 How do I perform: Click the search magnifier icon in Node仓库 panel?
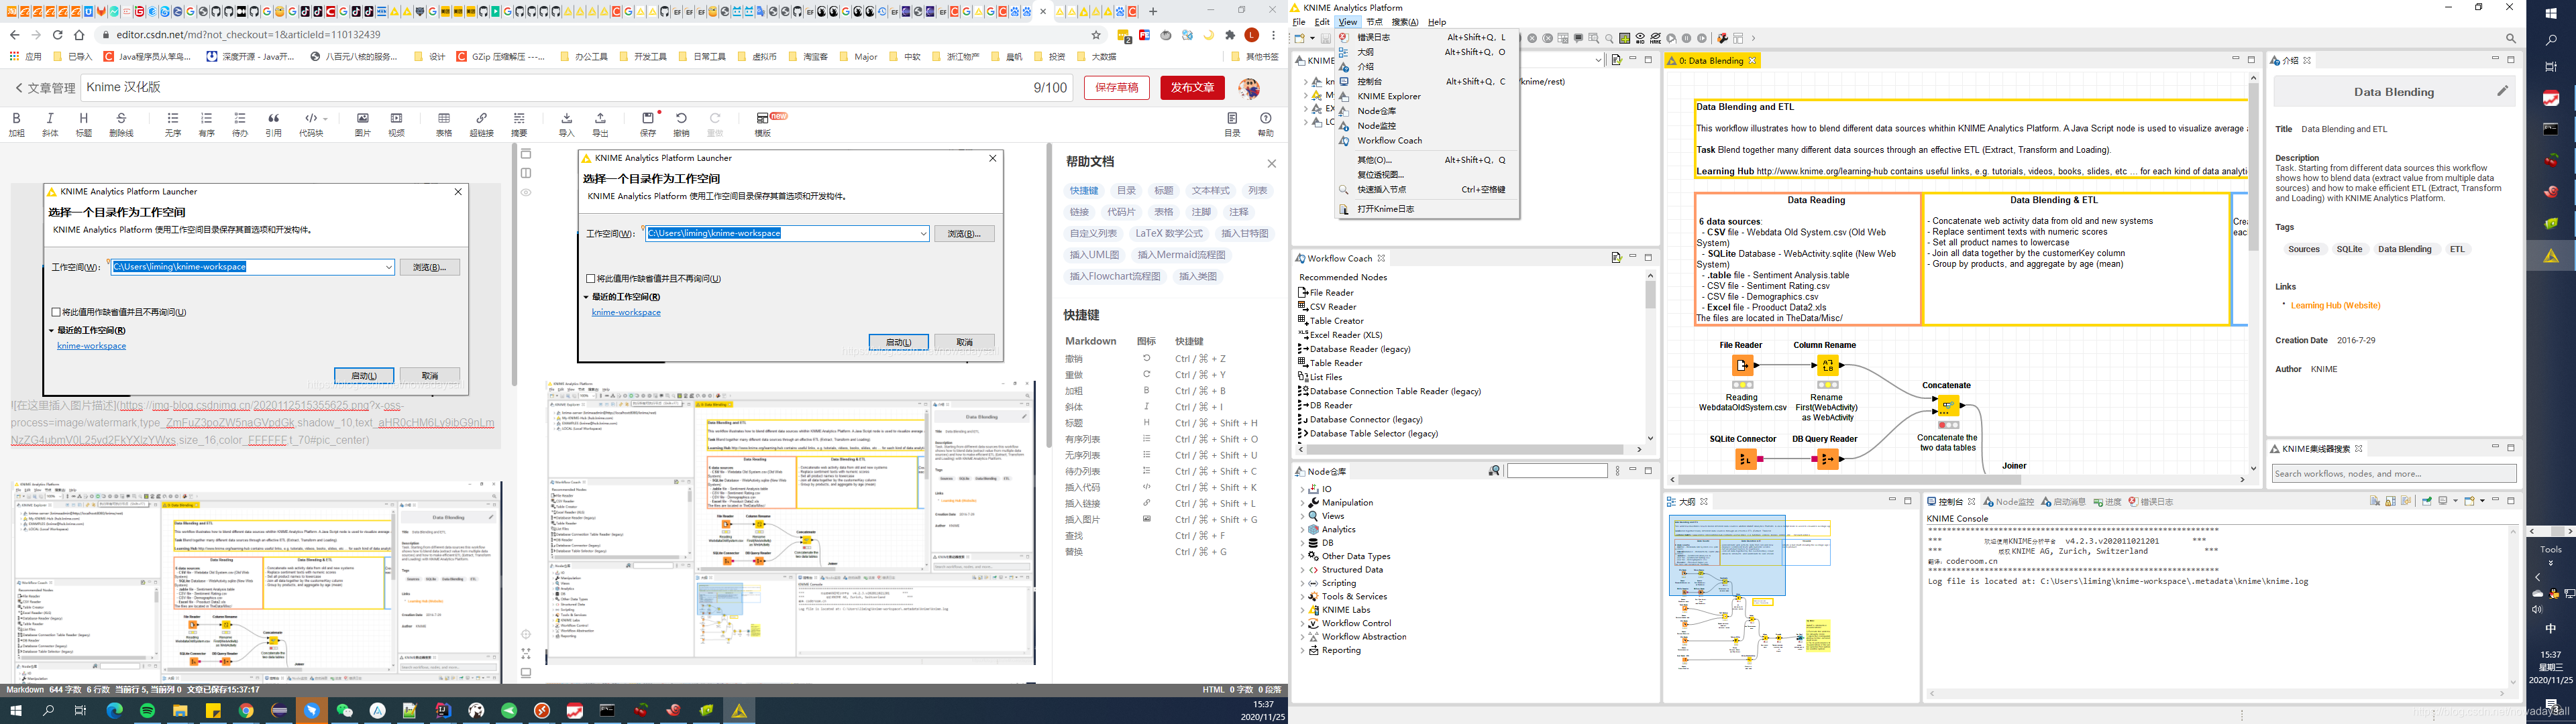click(x=1495, y=470)
